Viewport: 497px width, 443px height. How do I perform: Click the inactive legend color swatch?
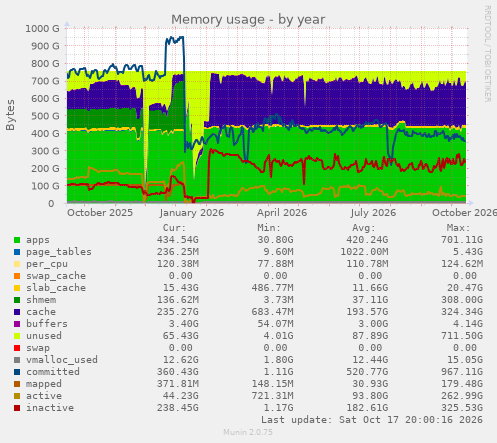17,408
